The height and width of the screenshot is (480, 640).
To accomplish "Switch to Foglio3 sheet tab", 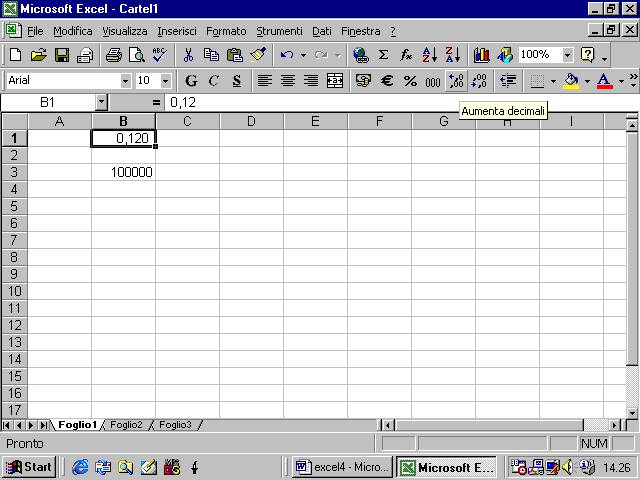I will (175, 425).
